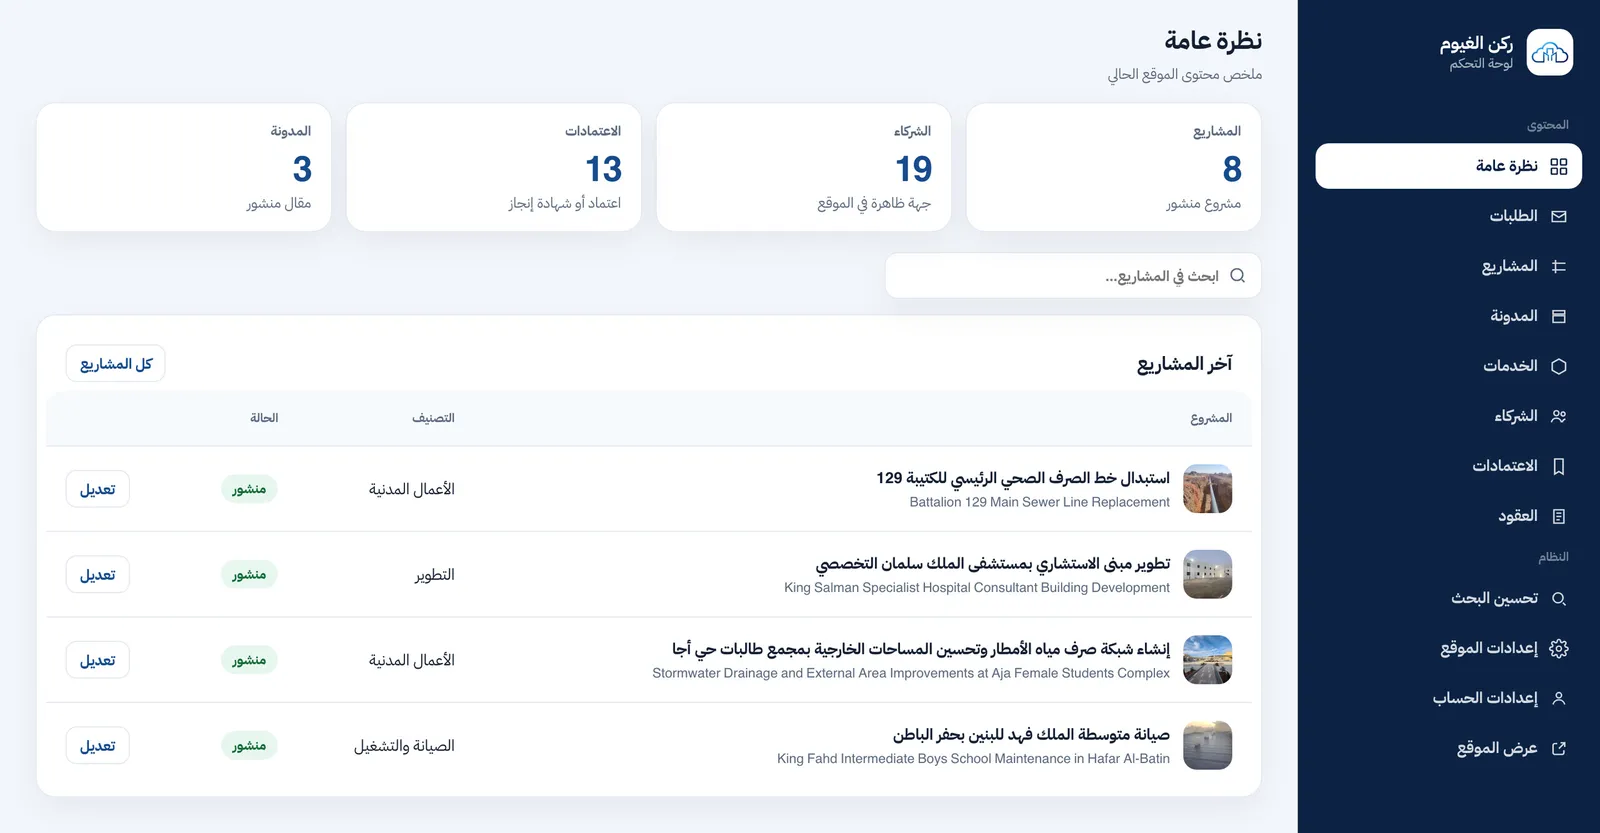The width and height of the screenshot is (1600, 833).
Task: Click the user icon beside إعدادات الحساب
Action: tap(1558, 698)
